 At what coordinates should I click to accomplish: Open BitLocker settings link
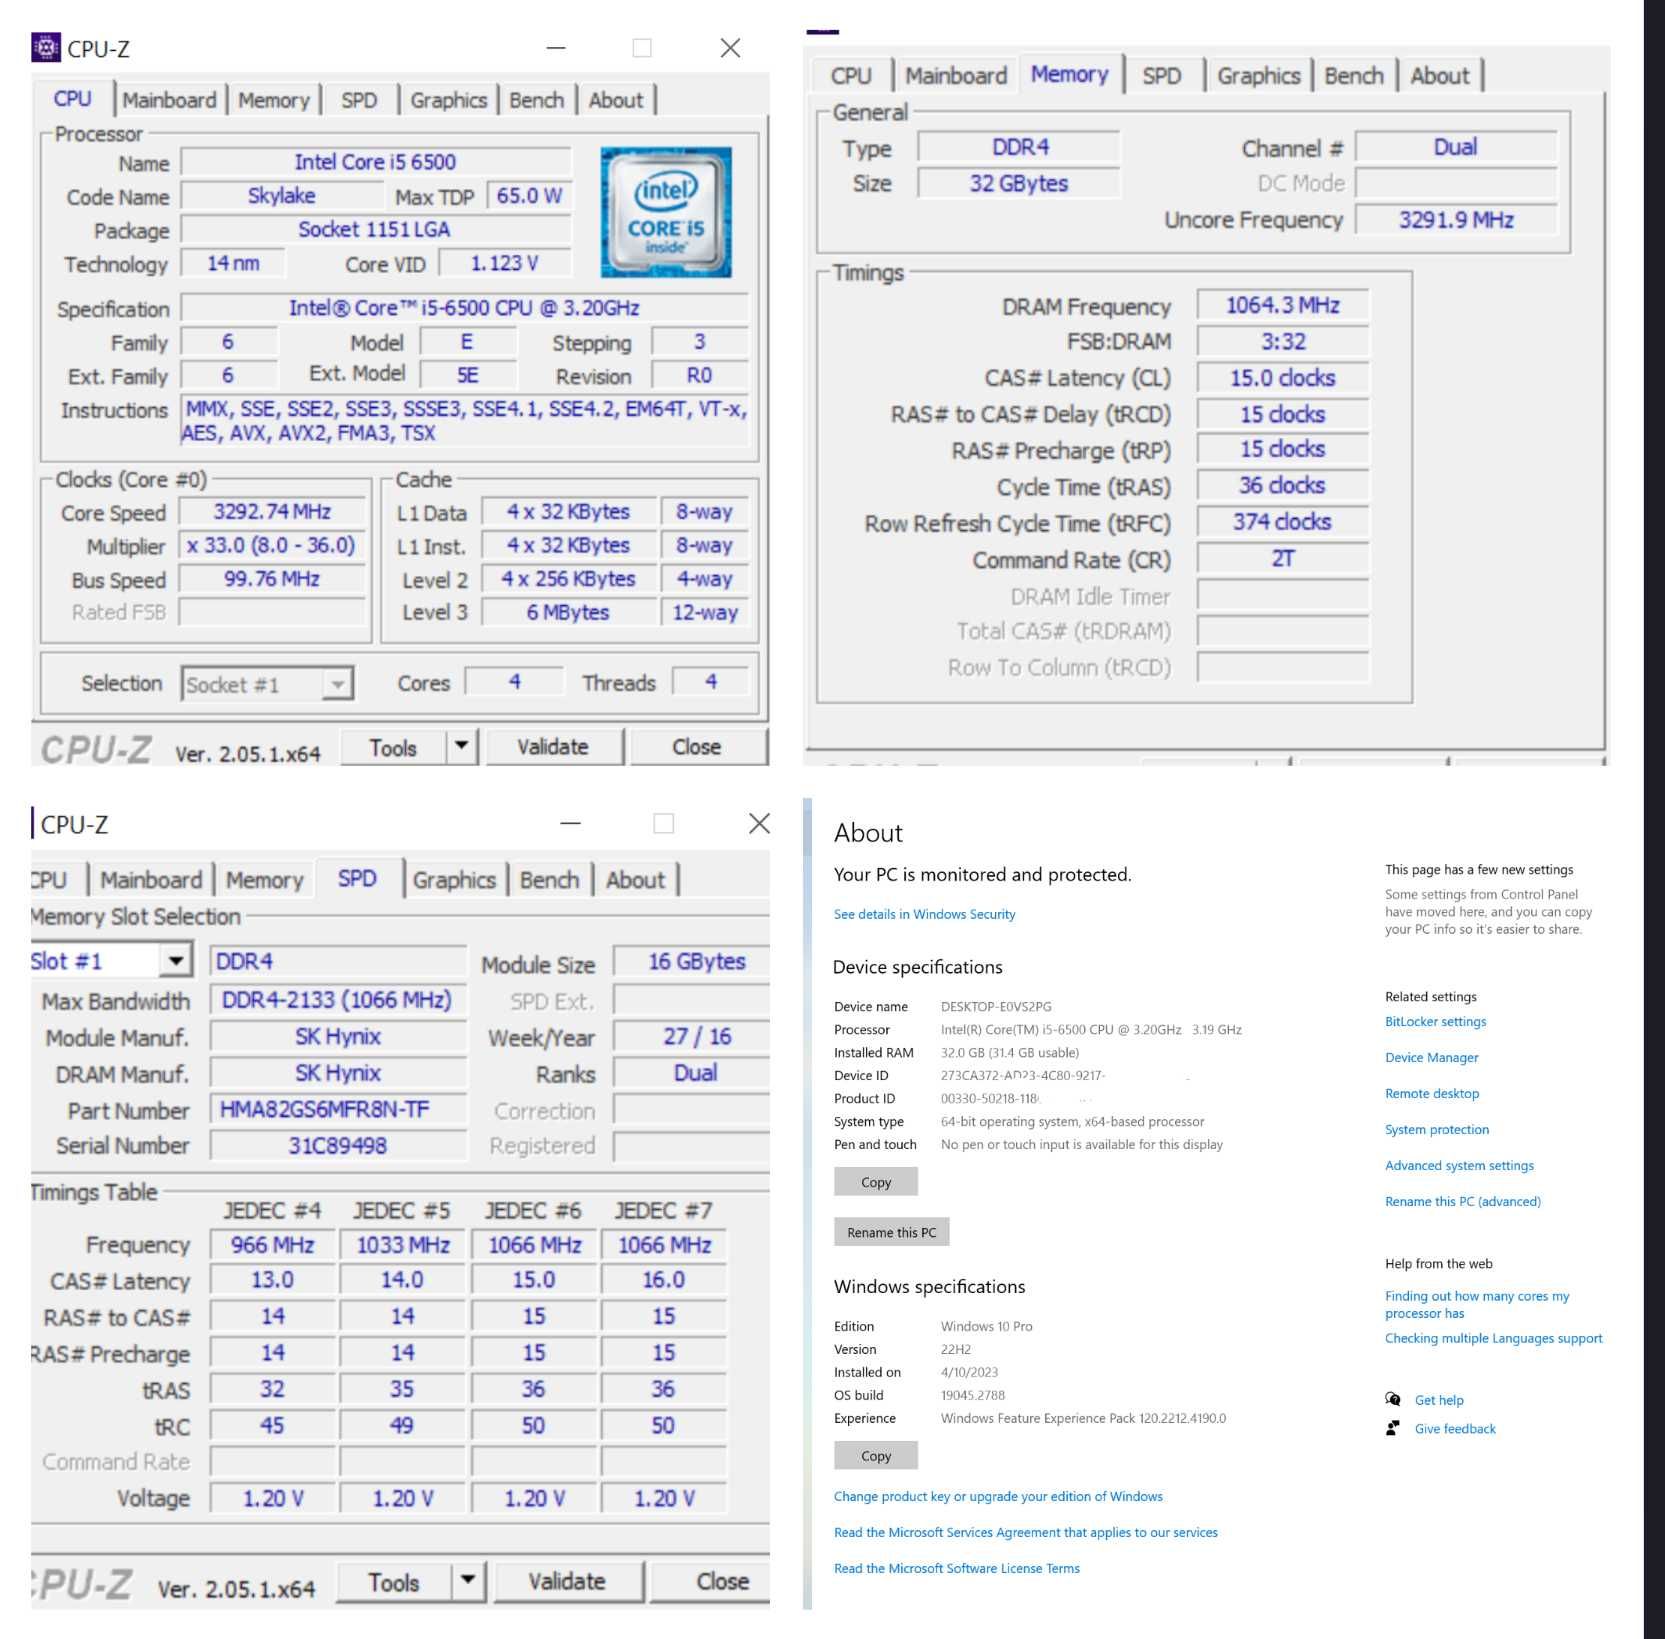[1435, 1021]
